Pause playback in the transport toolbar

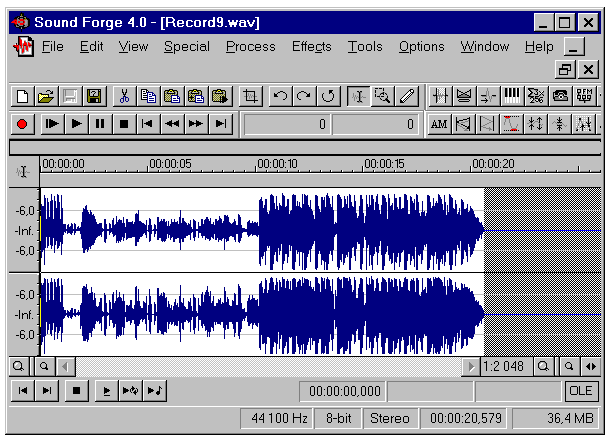point(100,124)
